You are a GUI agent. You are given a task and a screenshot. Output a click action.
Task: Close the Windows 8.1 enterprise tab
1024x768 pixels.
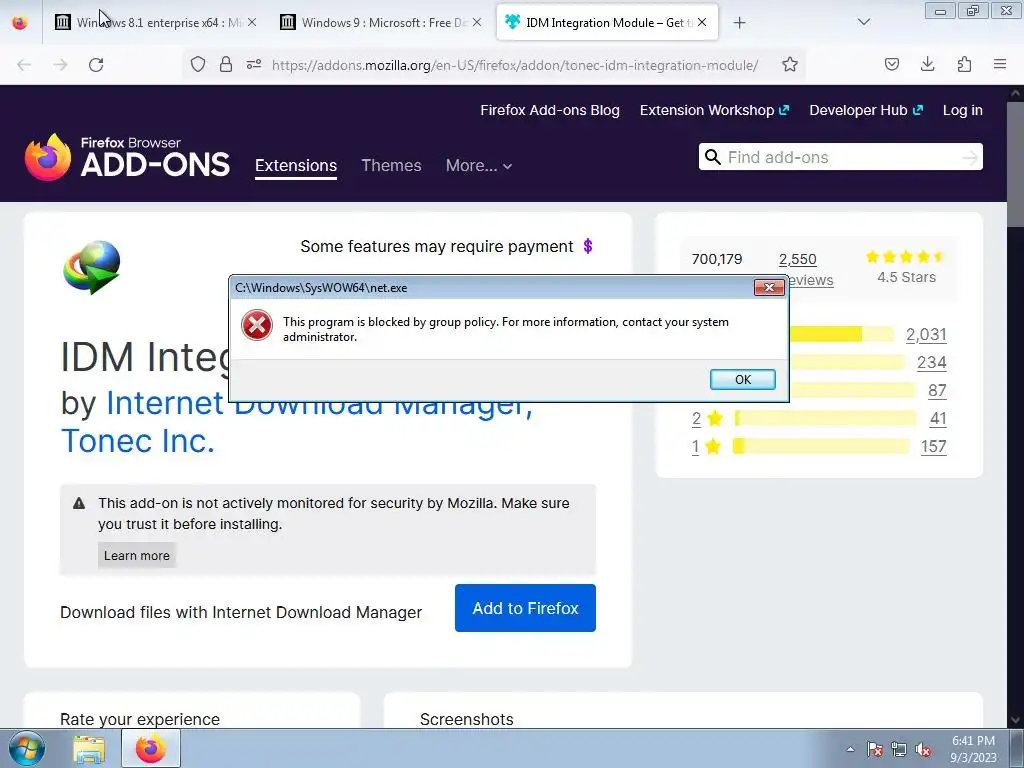pos(252,22)
